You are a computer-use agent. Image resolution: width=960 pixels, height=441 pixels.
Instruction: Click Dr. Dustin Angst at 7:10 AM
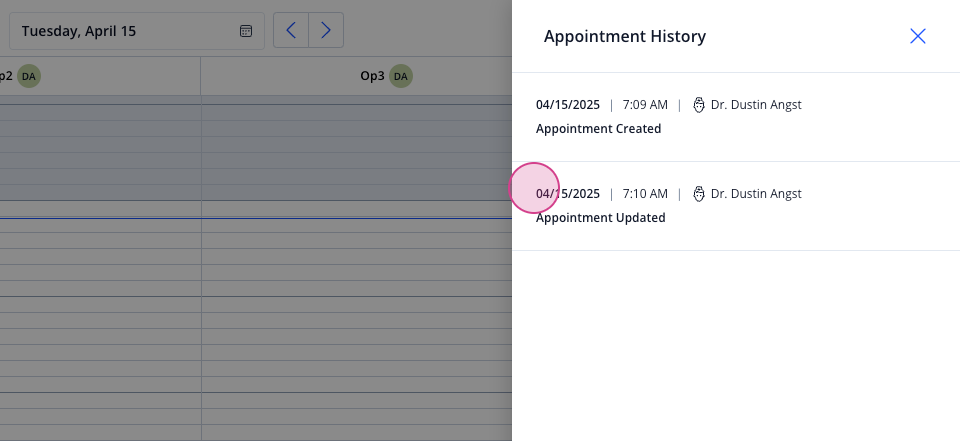click(756, 194)
